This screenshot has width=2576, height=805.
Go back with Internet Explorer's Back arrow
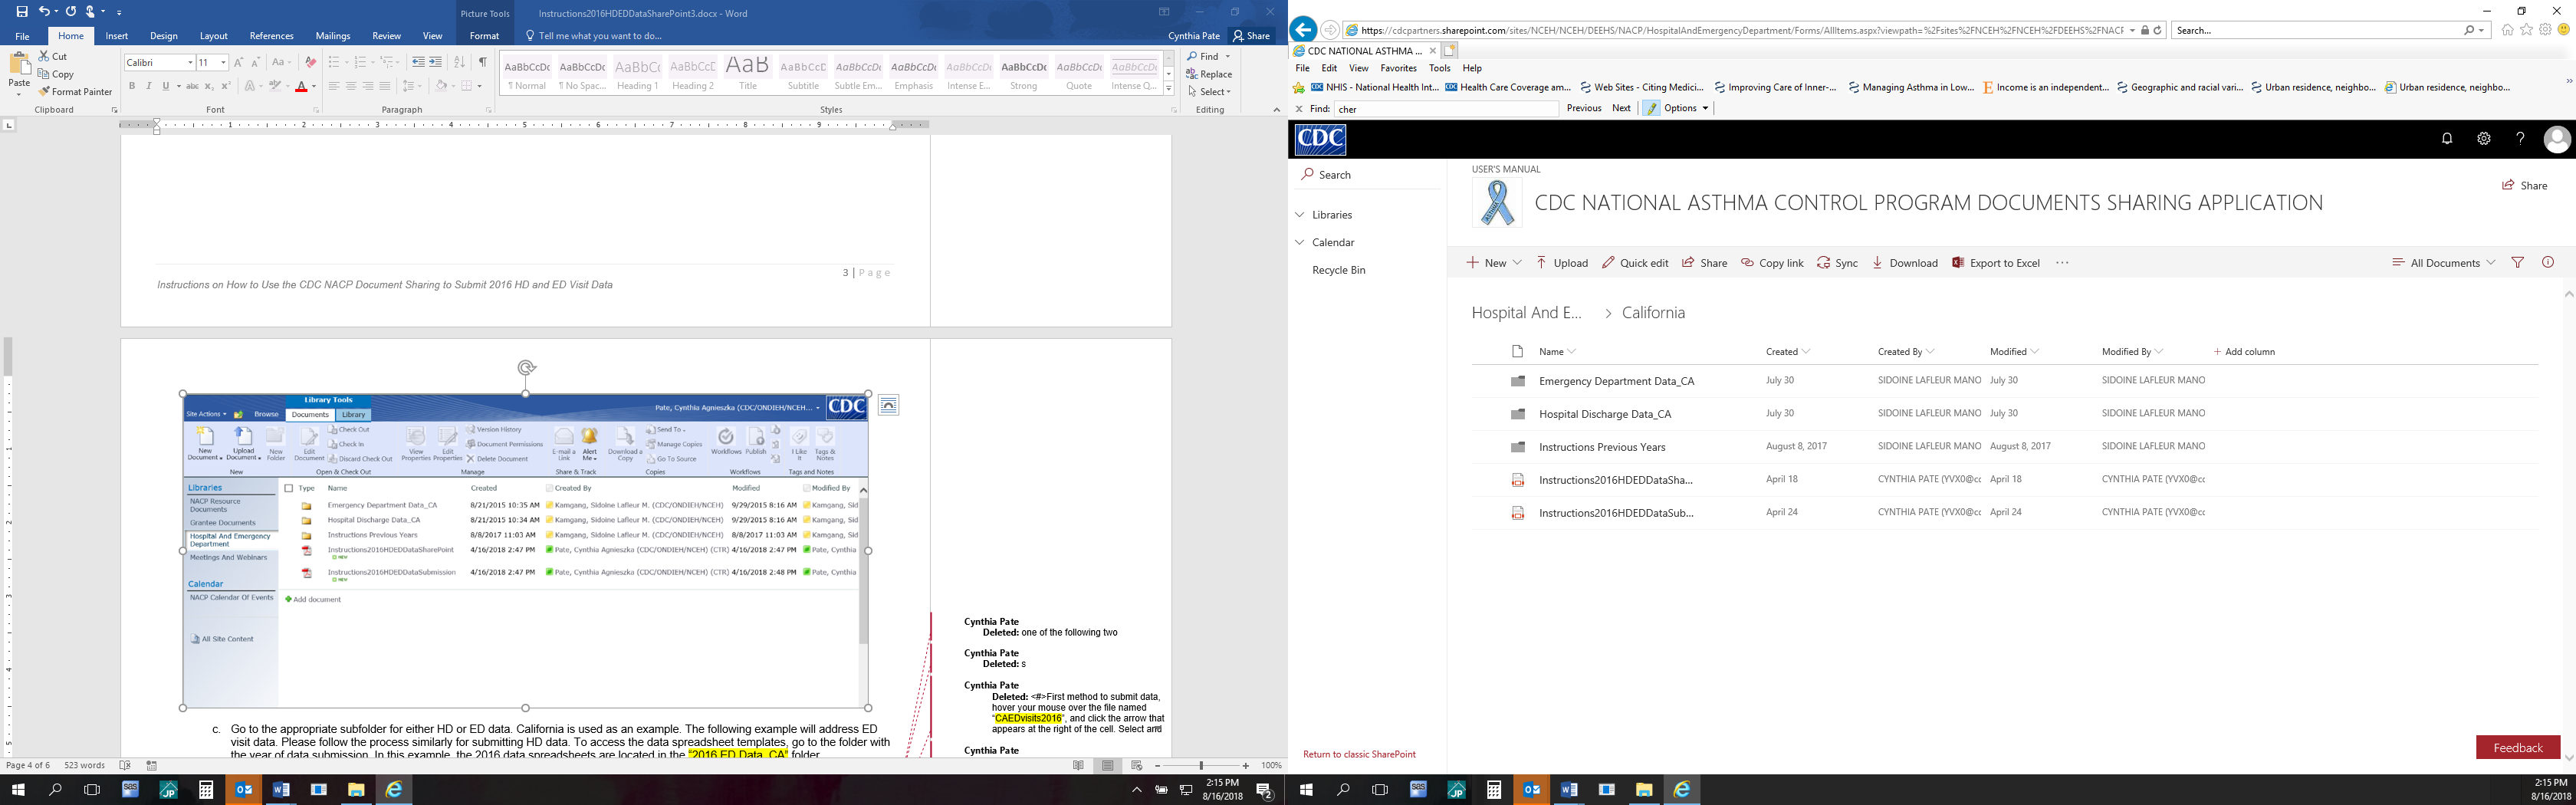(1303, 30)
